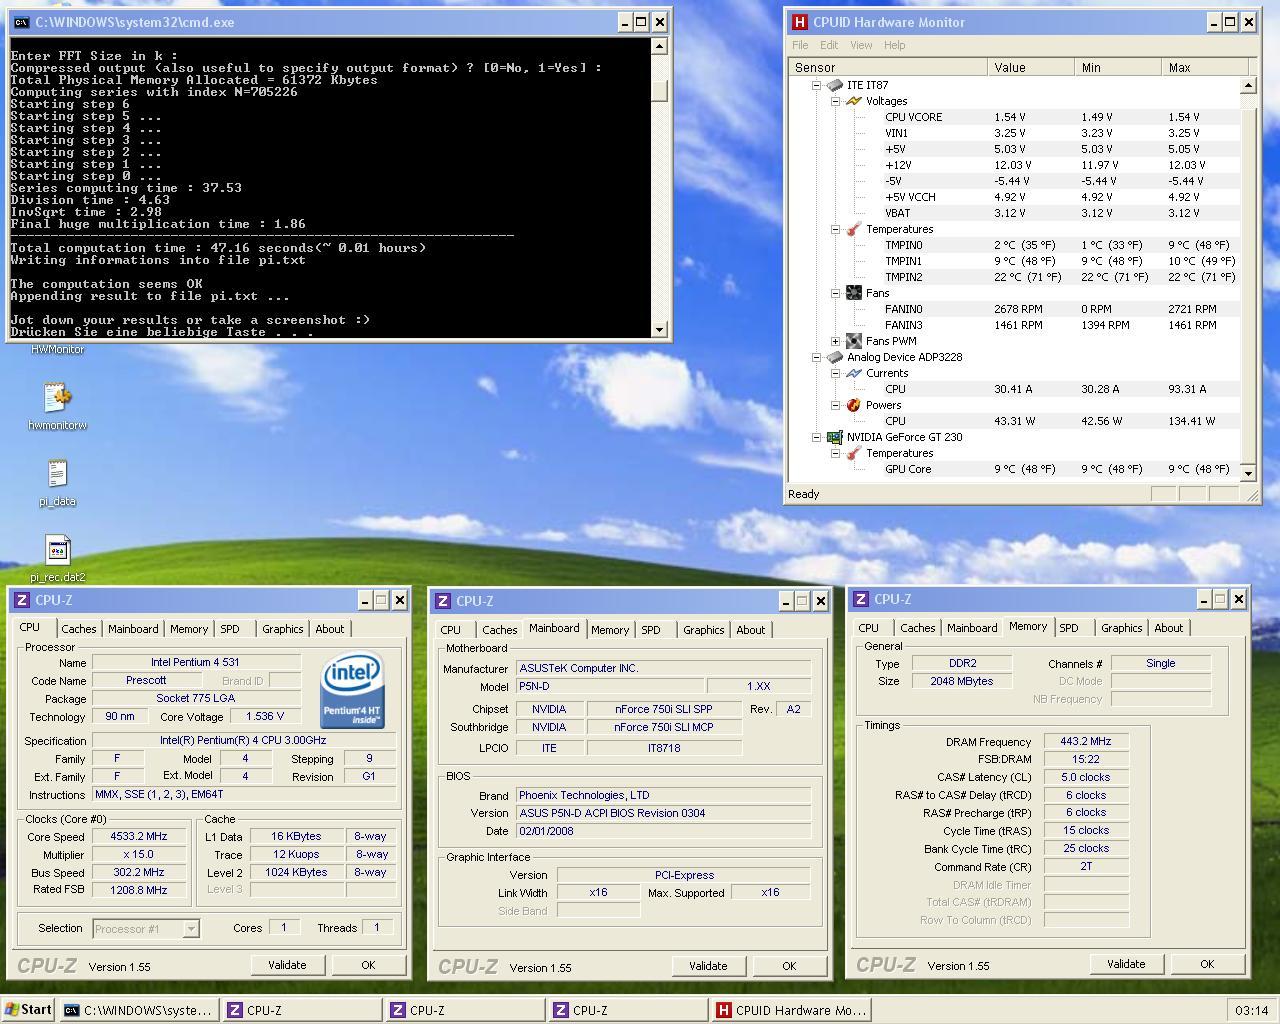Screen dimensions: 1280x1024
Task: Click the Intel Pentium 4 HT logo
Action: [352, 690]
